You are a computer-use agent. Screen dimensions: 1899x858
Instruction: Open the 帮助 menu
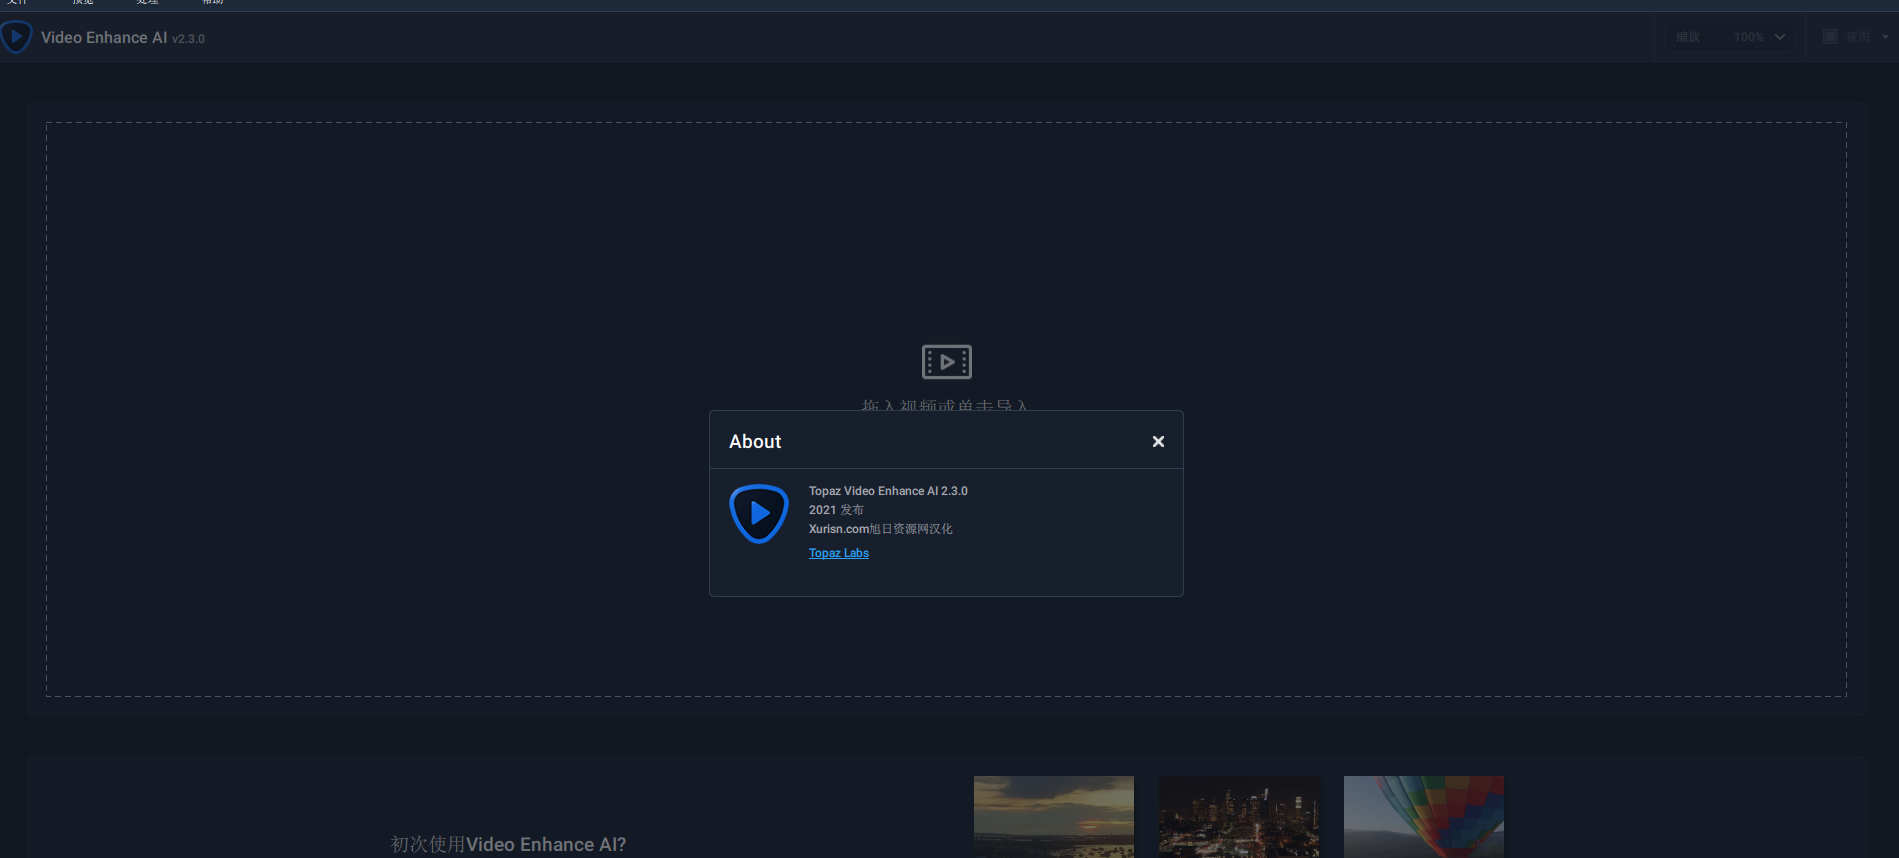coord(213,2)
